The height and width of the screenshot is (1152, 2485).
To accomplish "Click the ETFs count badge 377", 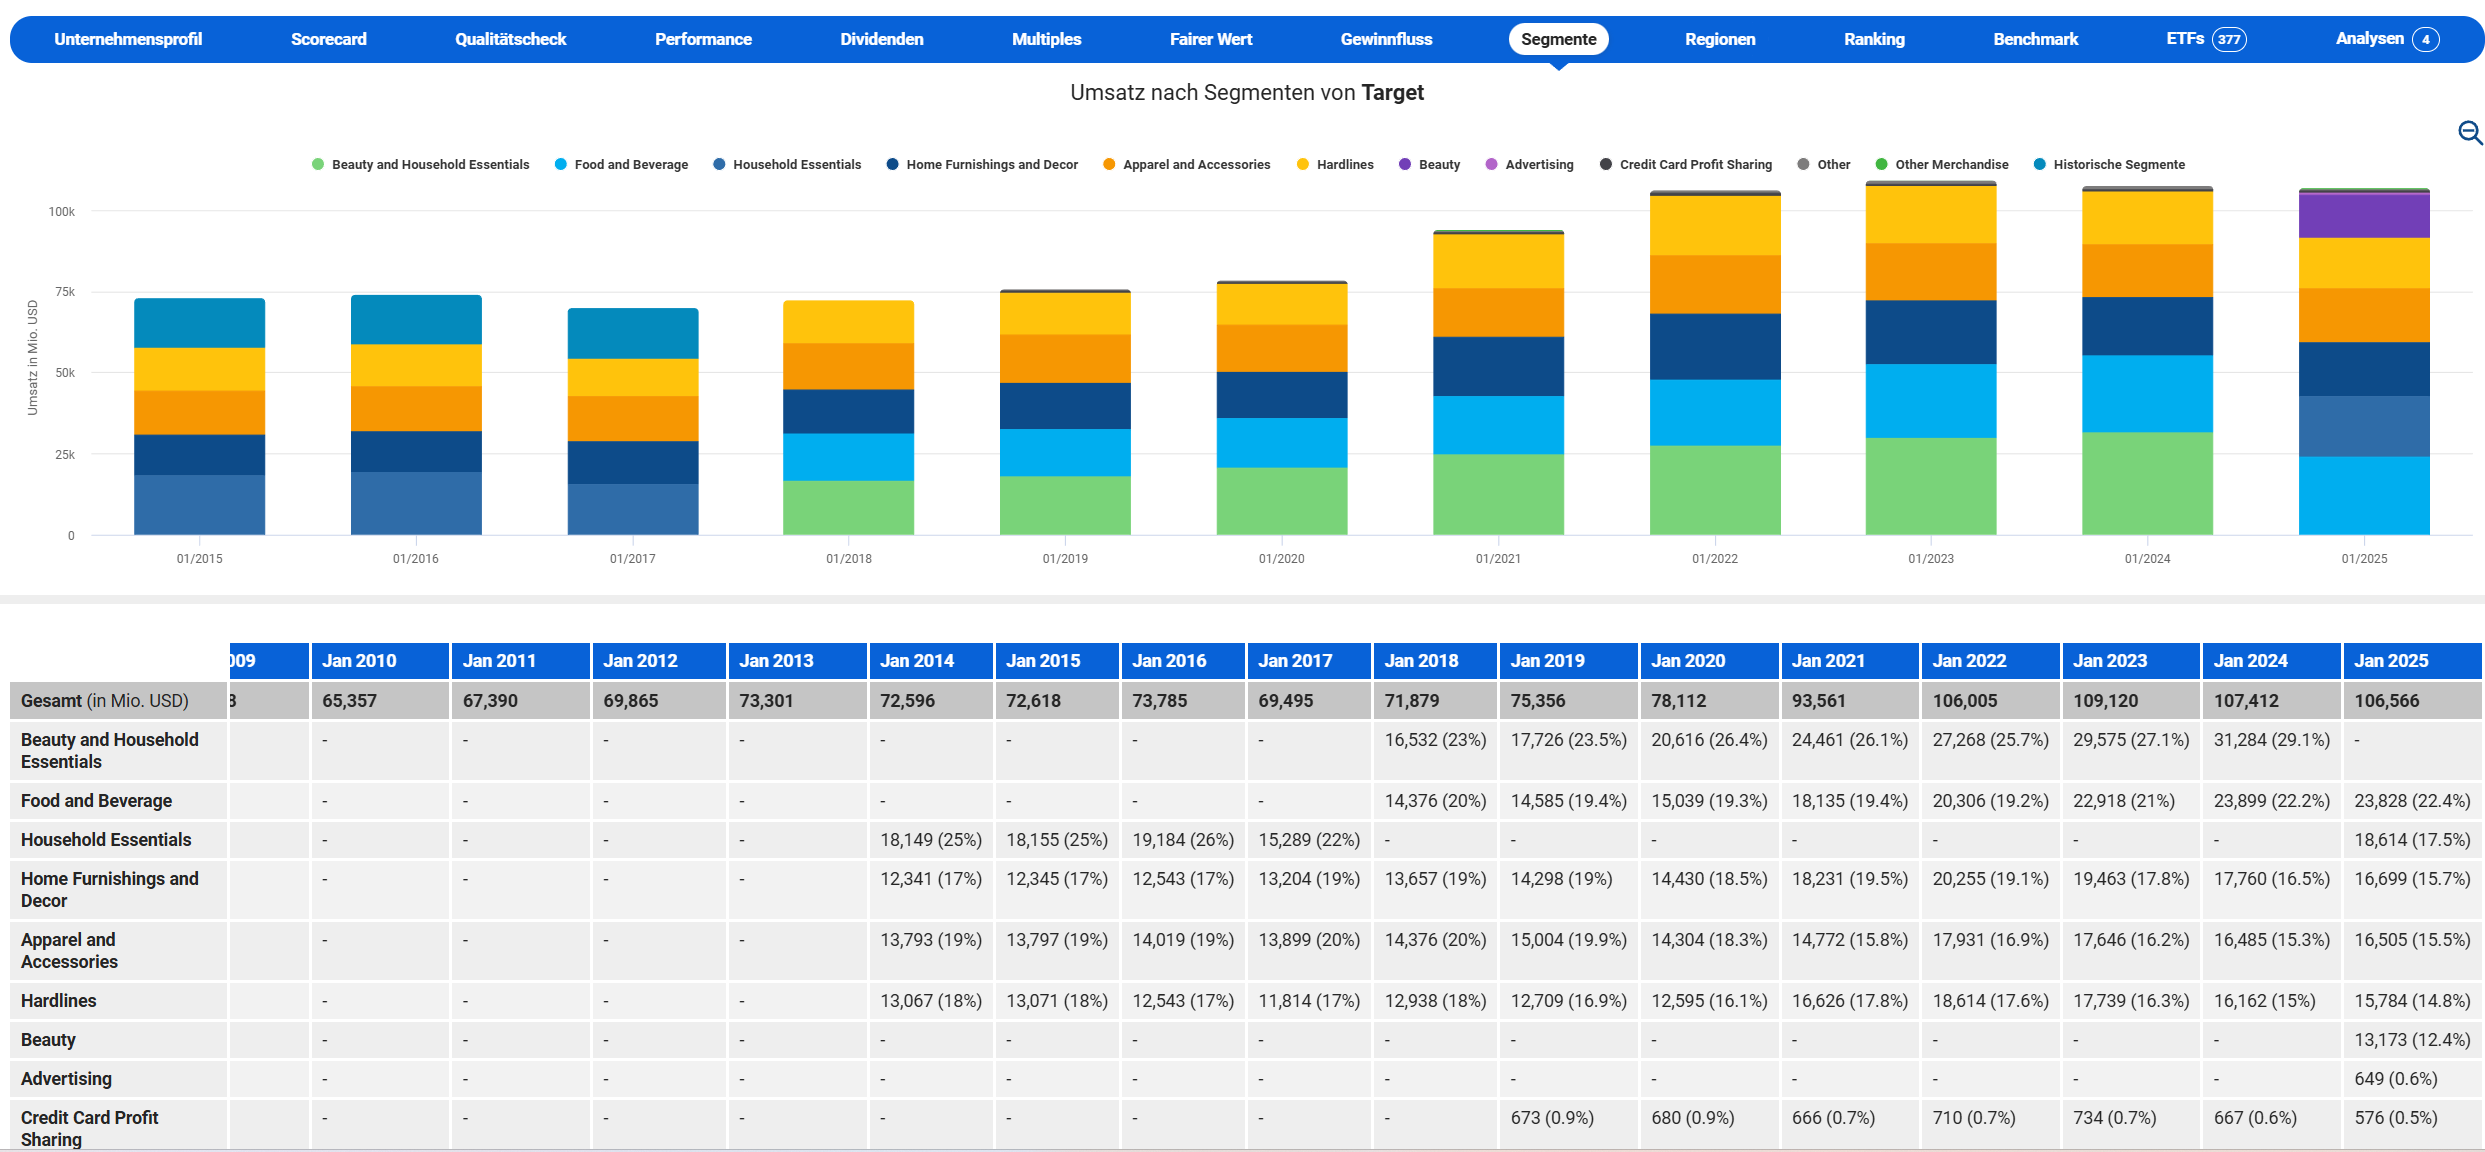I will (2229, 40).
